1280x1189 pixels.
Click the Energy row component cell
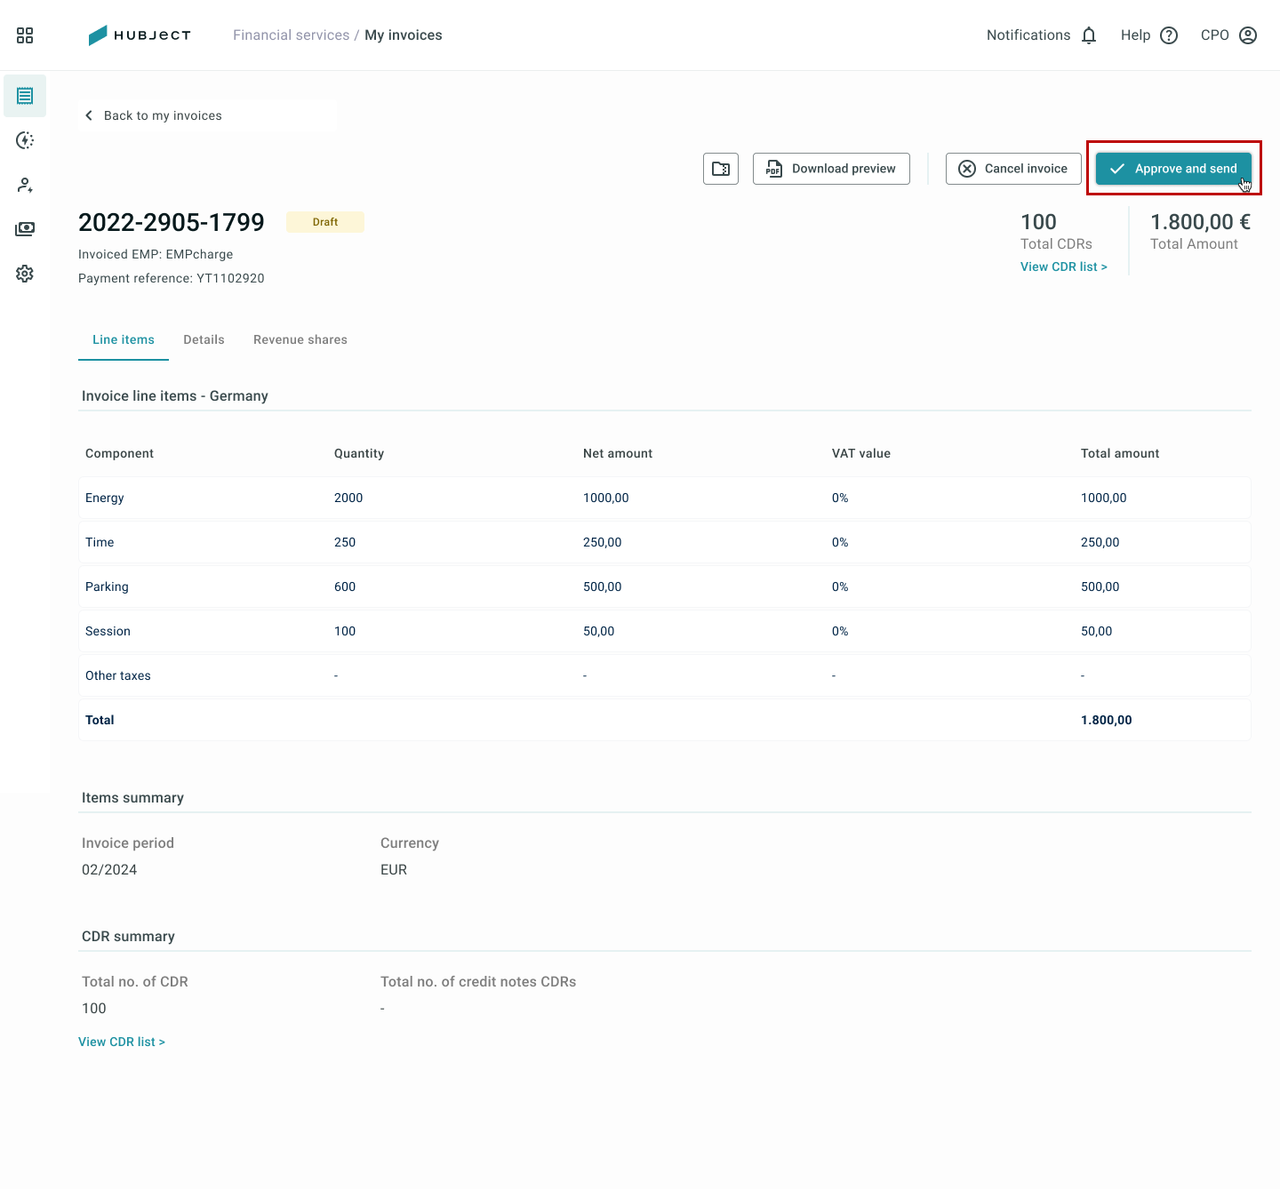105,498
